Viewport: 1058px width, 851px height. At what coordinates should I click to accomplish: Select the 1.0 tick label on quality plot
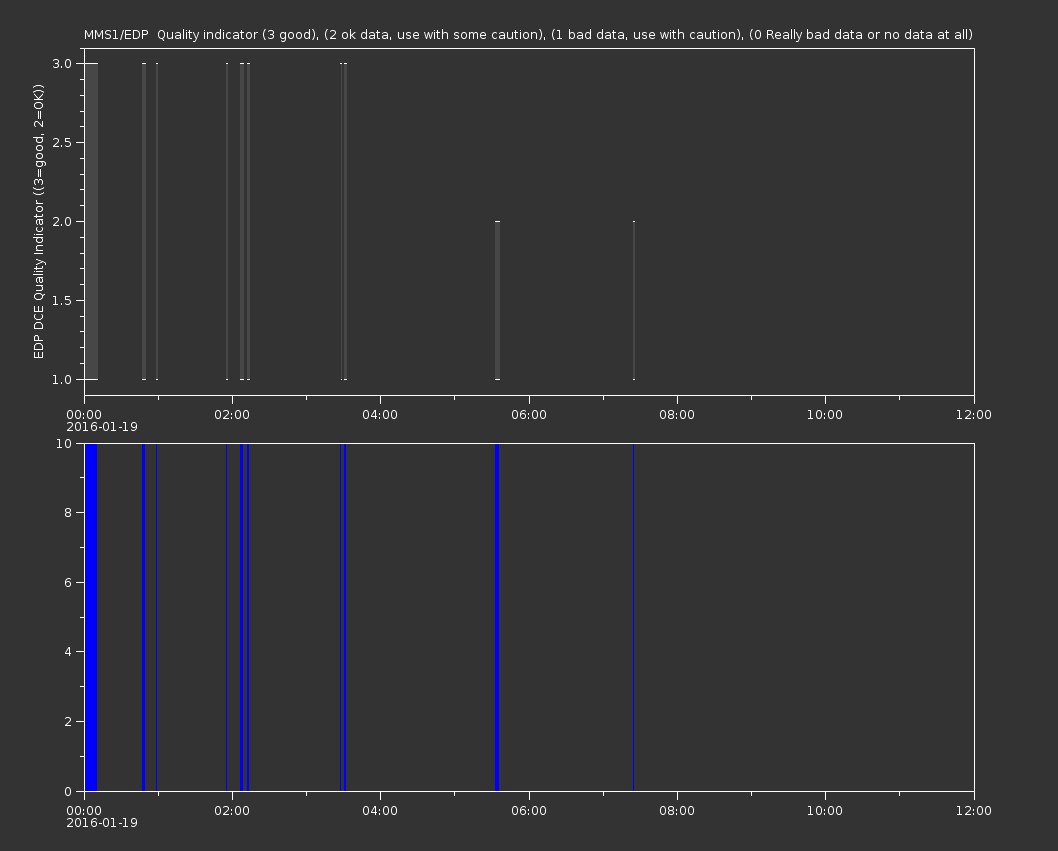coord(62,379)
